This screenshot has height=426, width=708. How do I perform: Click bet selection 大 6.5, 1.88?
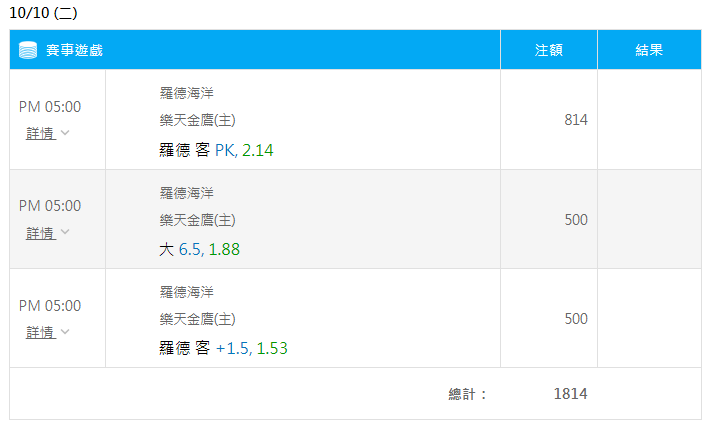point(200,249)
